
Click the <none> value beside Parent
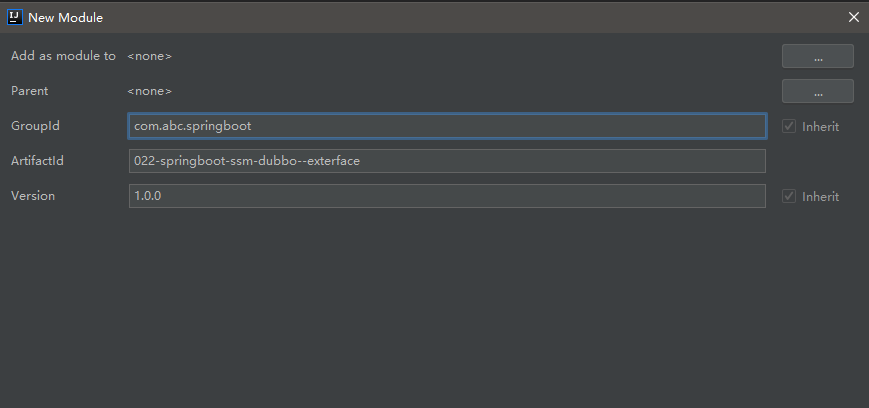click(149, 91)
